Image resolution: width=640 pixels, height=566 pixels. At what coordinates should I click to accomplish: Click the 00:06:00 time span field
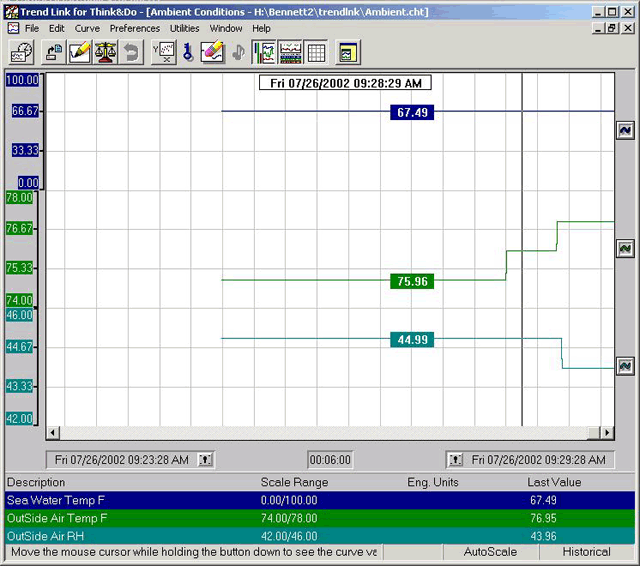330,460
